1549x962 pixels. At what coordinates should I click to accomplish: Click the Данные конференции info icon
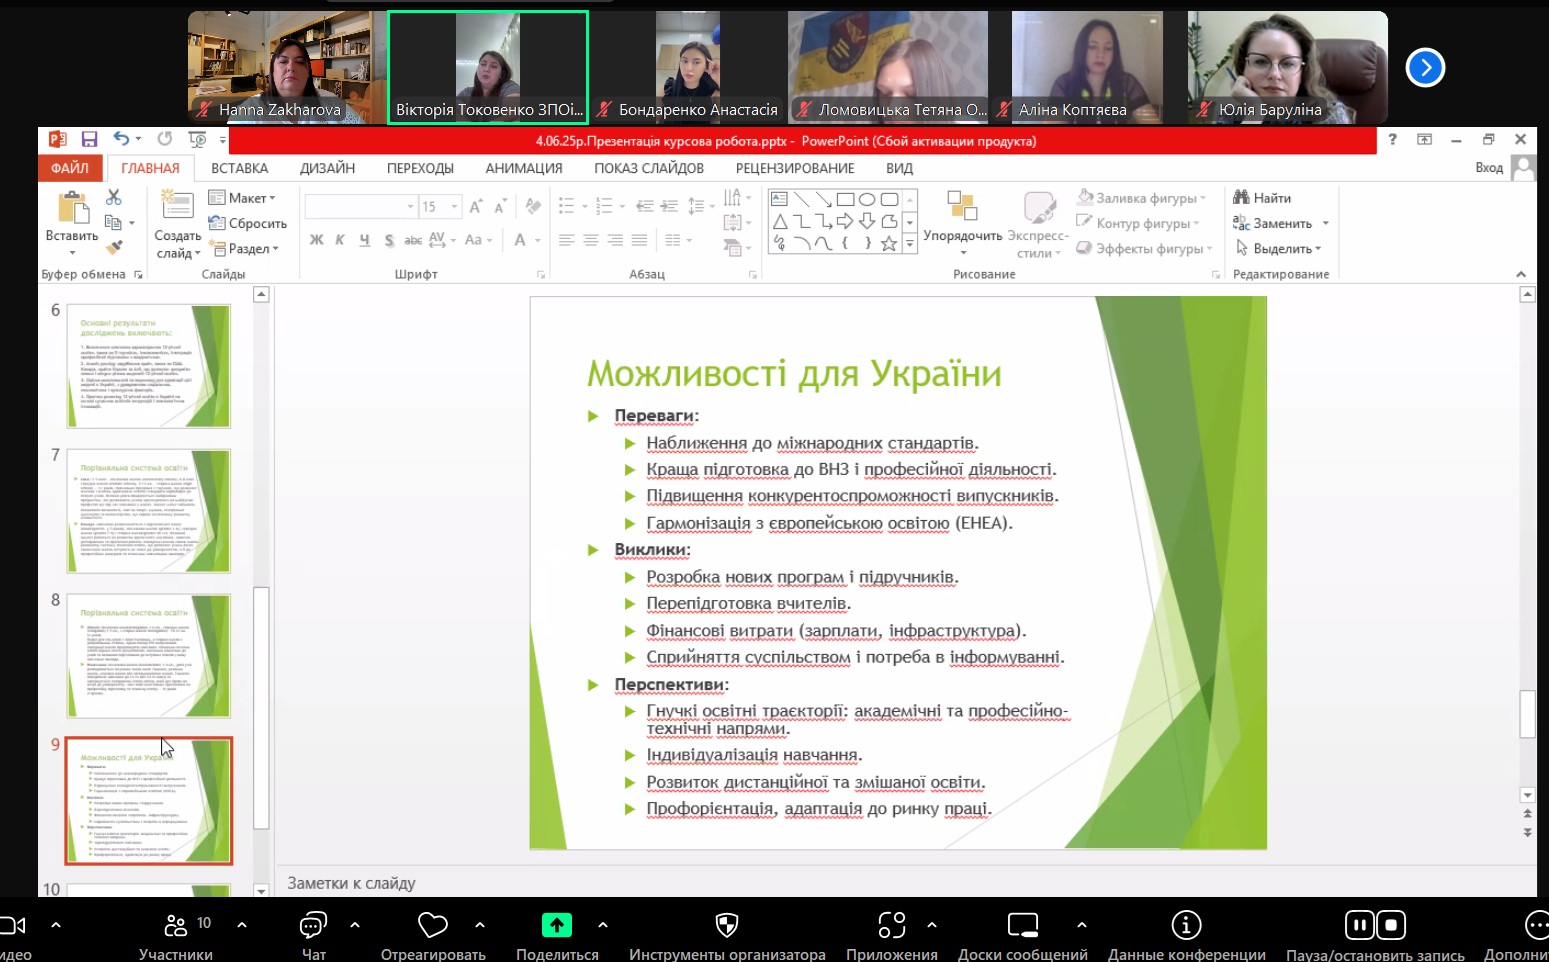(1186, 926)
